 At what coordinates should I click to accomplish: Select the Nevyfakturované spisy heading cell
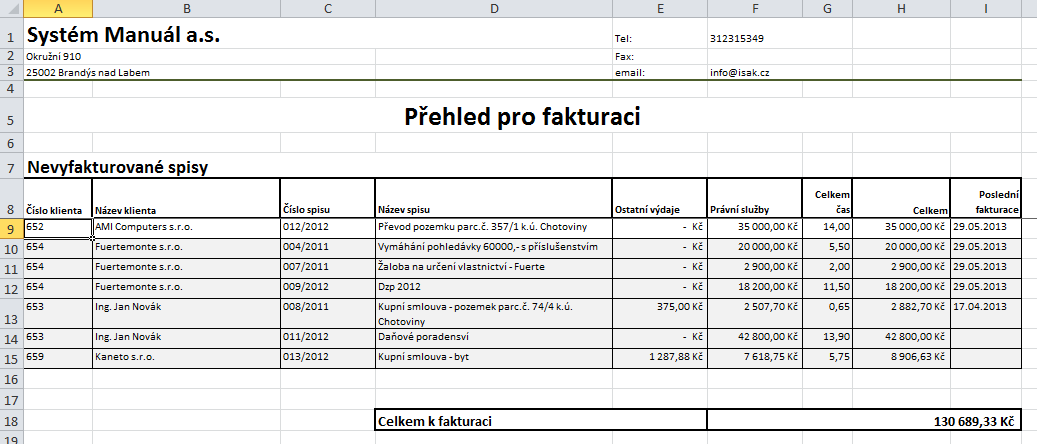117,167
